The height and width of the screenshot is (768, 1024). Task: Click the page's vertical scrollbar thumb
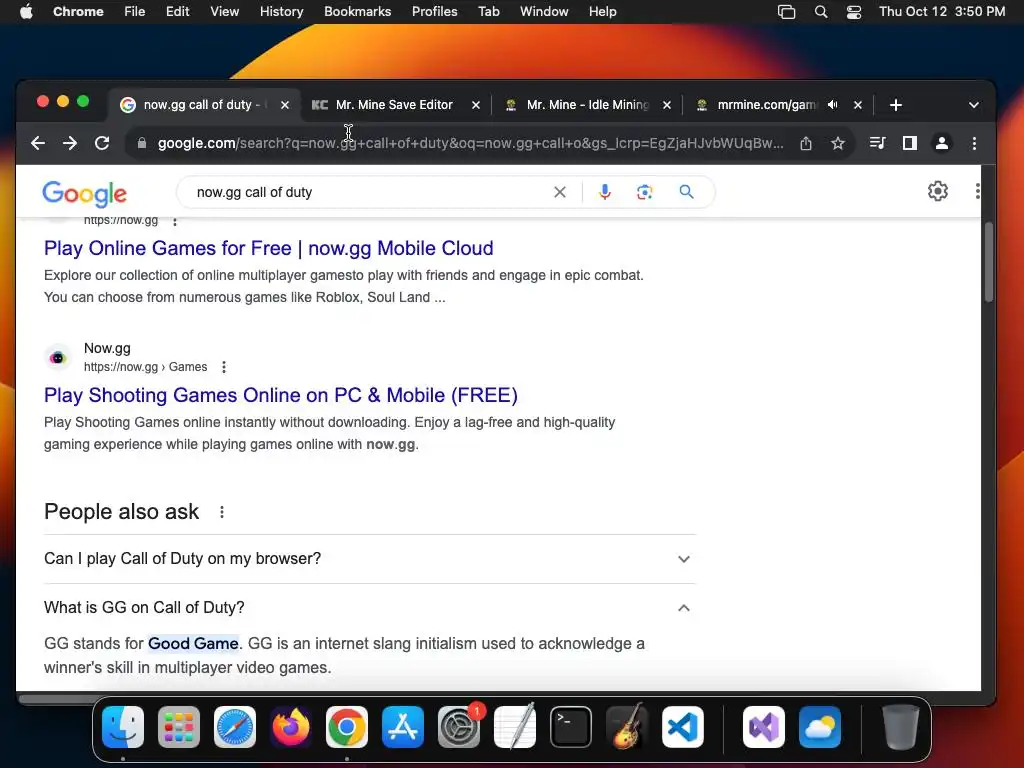989,263
